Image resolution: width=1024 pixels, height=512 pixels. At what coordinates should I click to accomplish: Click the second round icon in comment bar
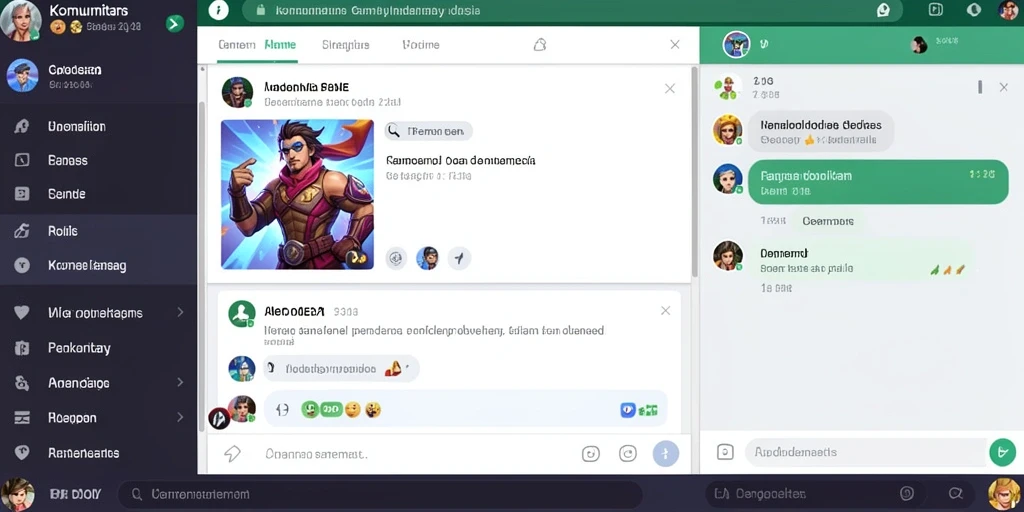(628, 453)
